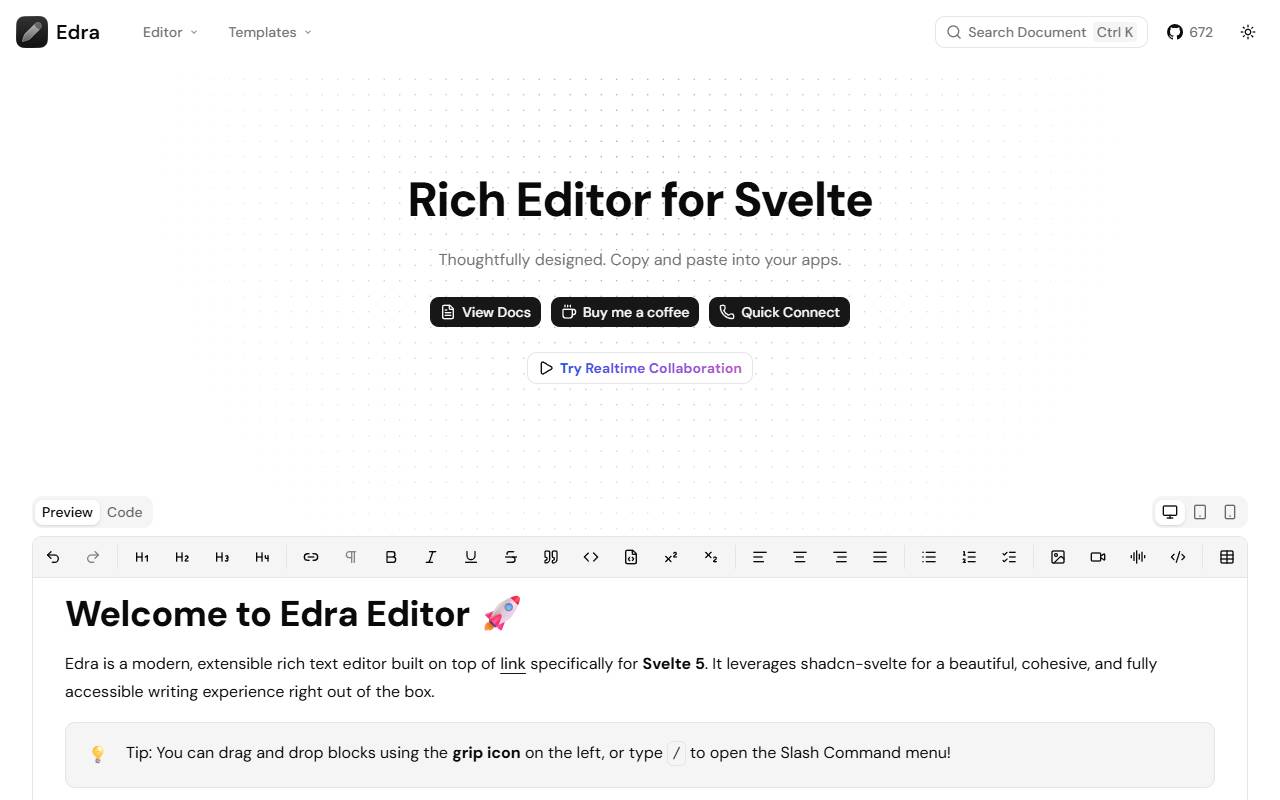The width and height of the screenshot is (1280, 800).
Task: Insert an iframe embed with the slash-code icon
Action: 1178,557
